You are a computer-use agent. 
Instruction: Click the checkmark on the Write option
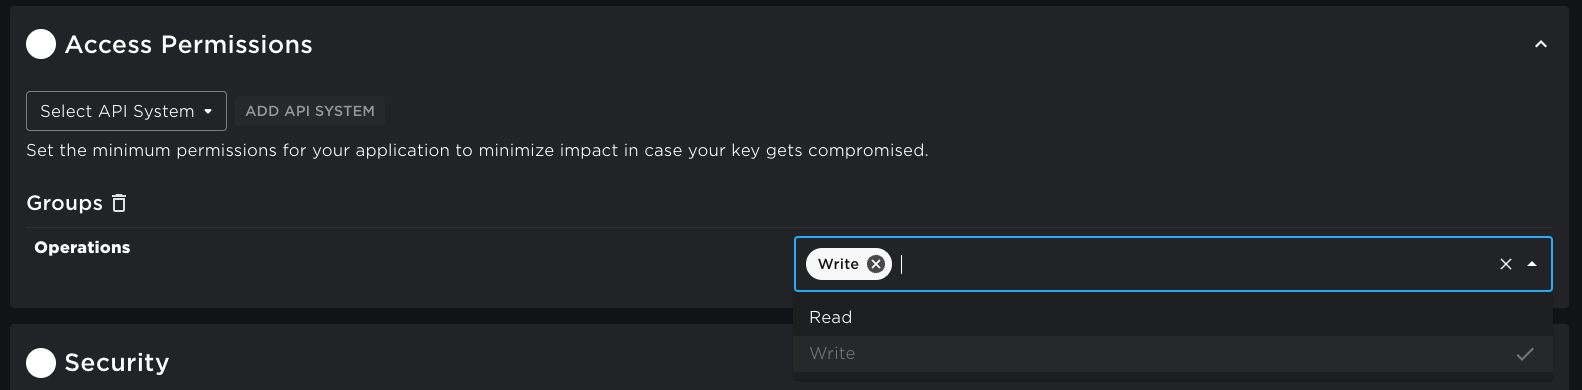click(x=1525, y=354)
